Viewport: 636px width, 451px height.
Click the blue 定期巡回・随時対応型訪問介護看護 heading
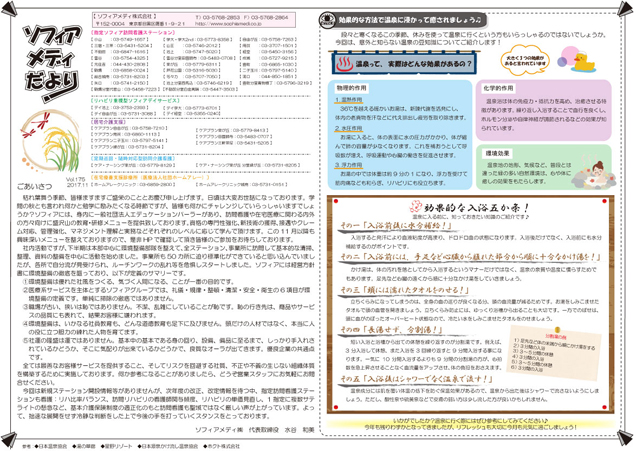pyautogui.click(x=133, y=159)
